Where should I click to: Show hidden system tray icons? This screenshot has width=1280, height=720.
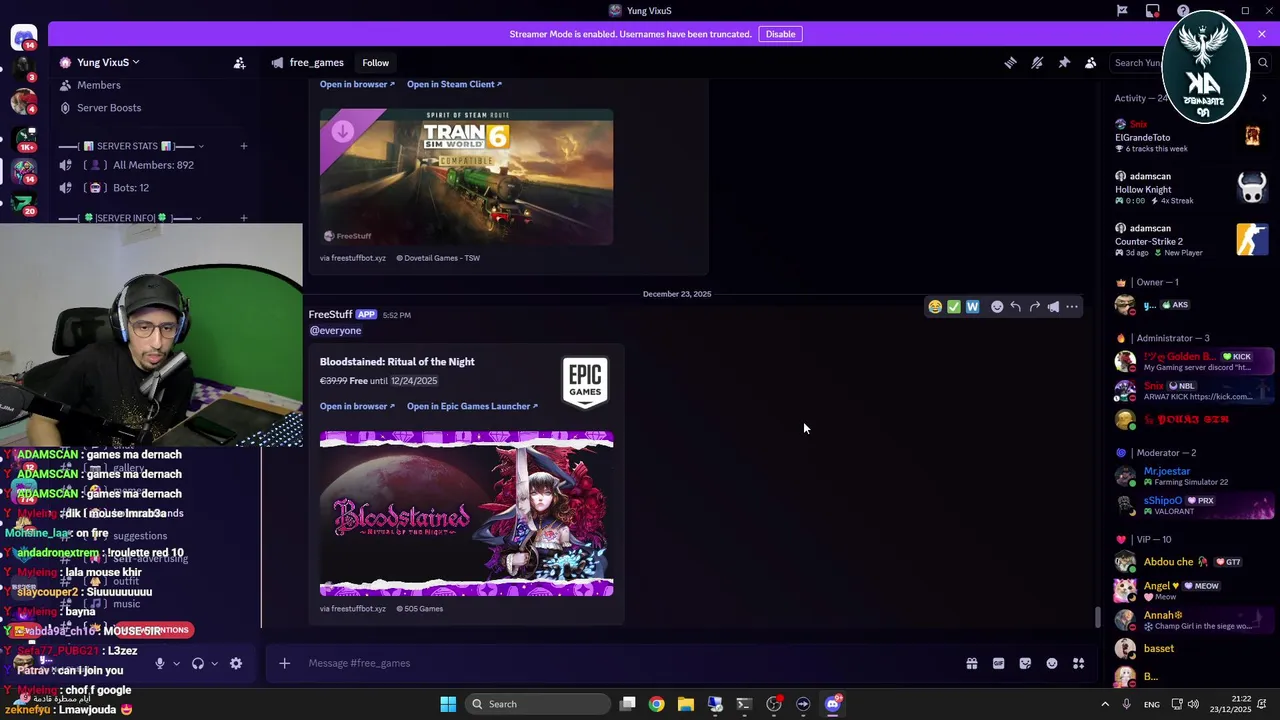1105,704
